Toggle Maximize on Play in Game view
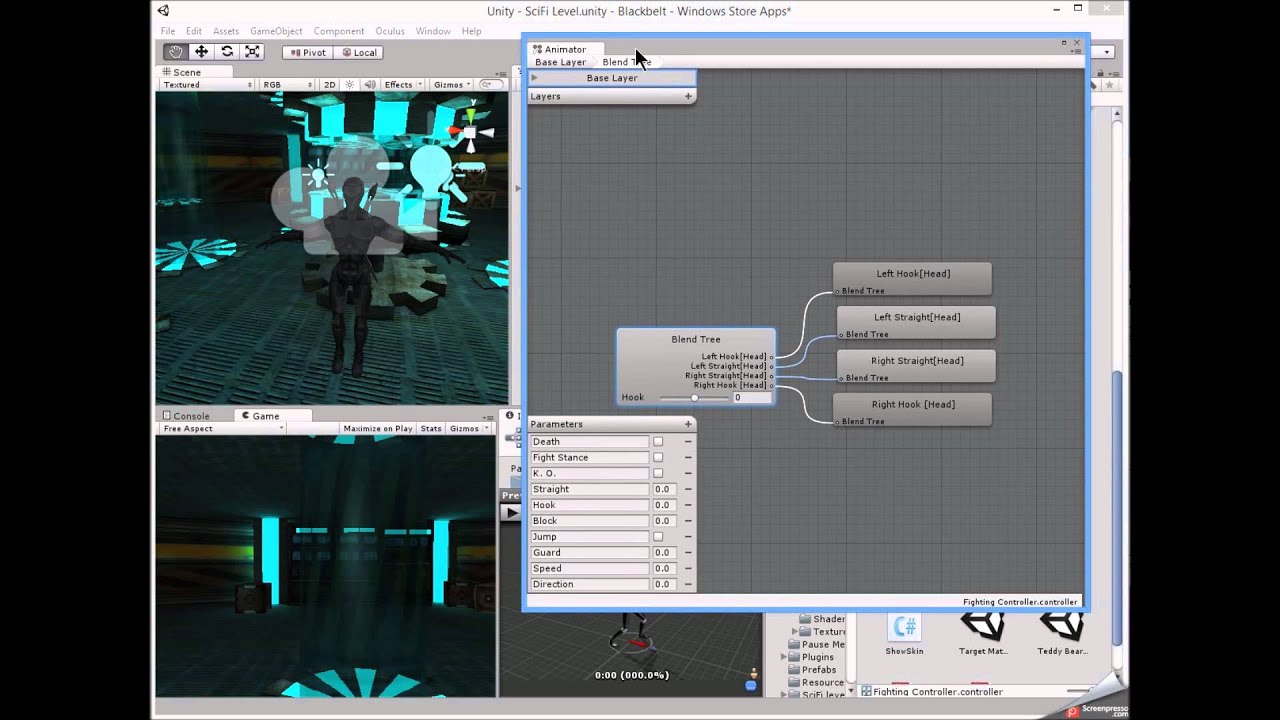 click(x=377, y=428)
